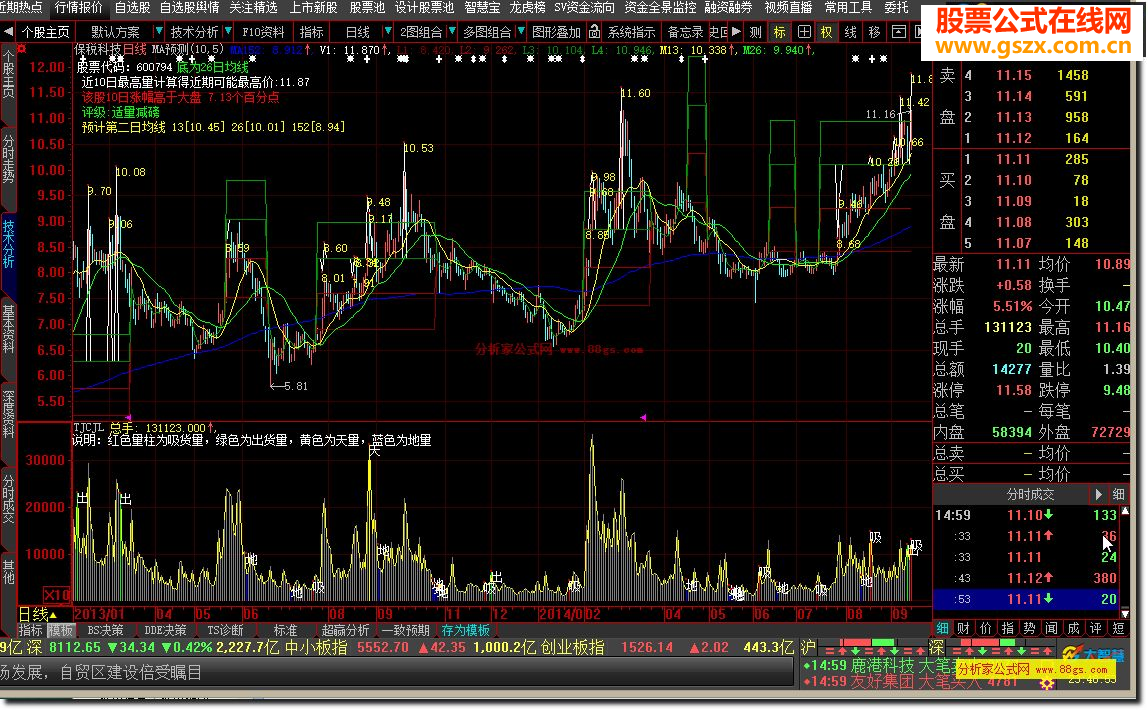Click the lock icon beside 图形叠加
The height and width of the screenshot is (710, 1148).
click(x=595, y=32)
